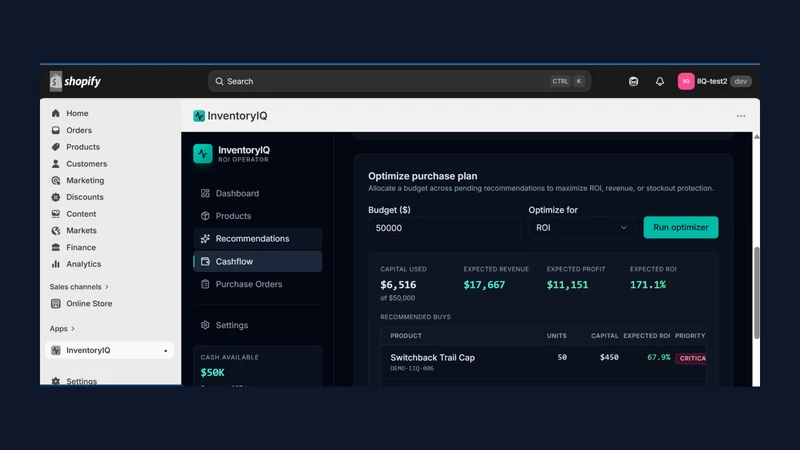Image resolution: width=800 pixels, height=450 pixels.
Task: Click the $50K cash available value
Action: 212,372
